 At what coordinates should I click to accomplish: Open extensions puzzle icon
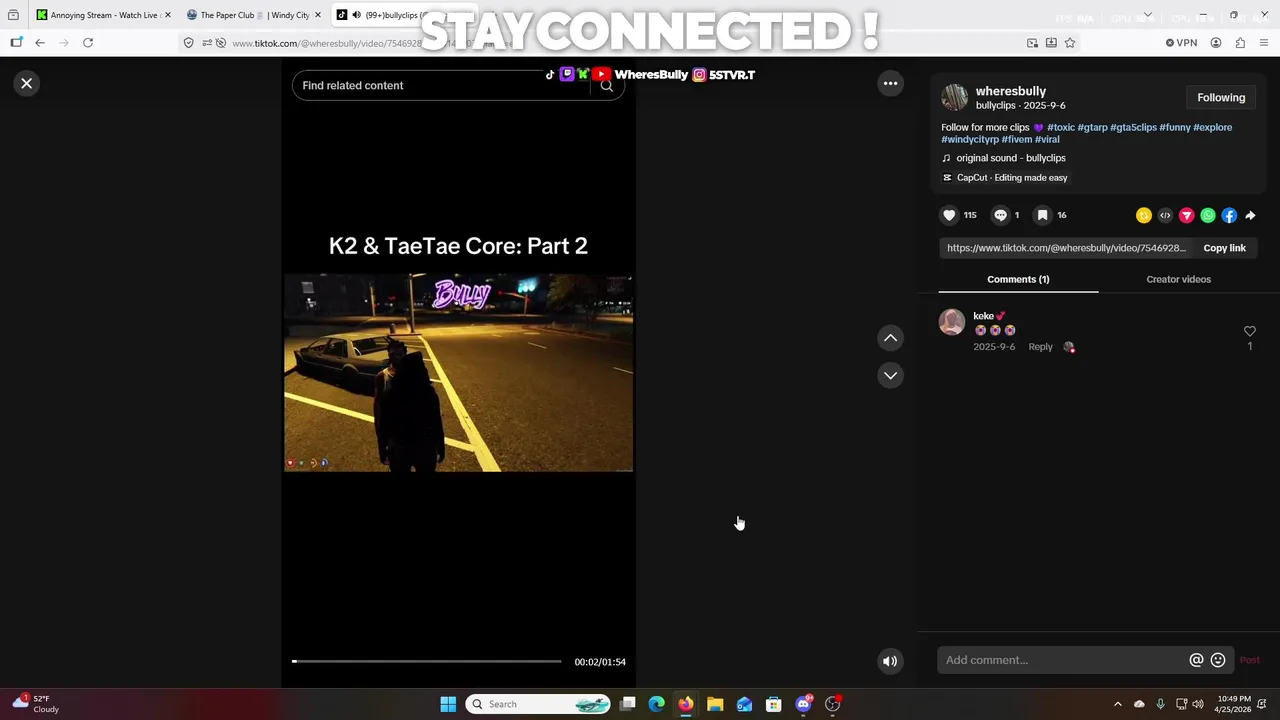[1240, 43]
